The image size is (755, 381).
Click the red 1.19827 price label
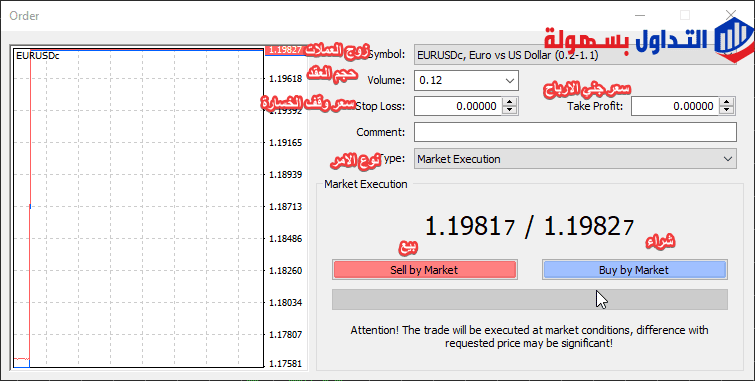point(285,50)
